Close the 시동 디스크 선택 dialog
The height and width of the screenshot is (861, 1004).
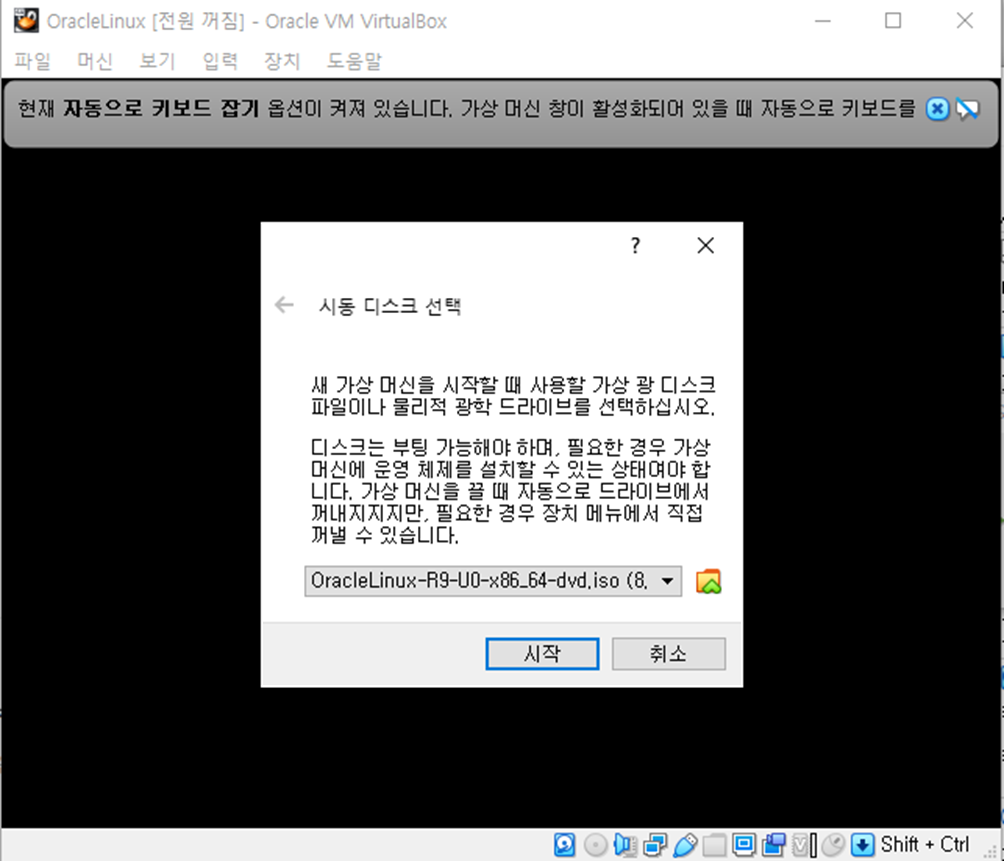click(706, 245)
